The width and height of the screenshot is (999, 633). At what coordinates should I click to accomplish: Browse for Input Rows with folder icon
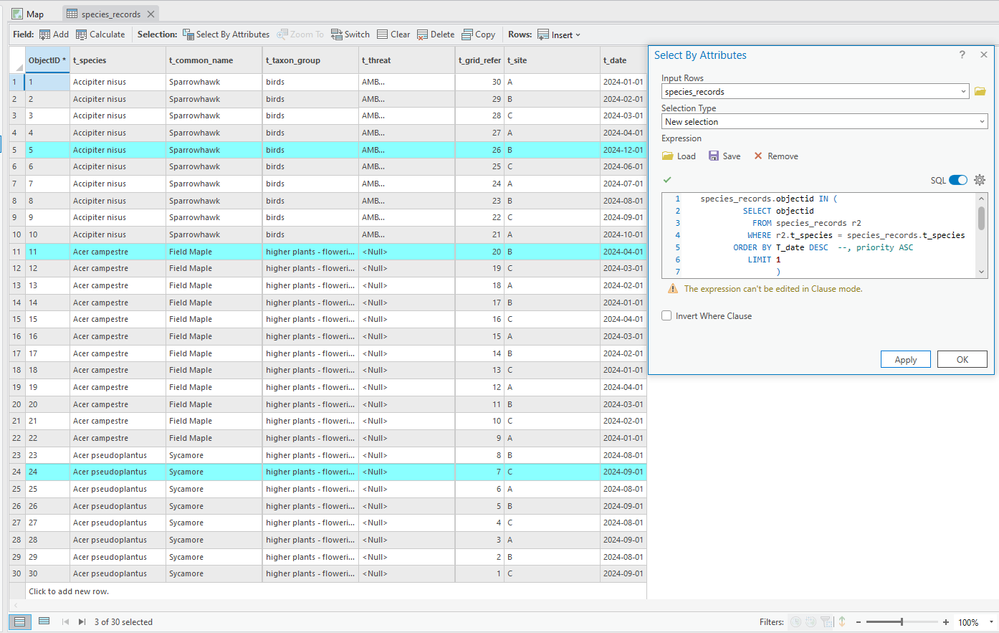[980, 91]
